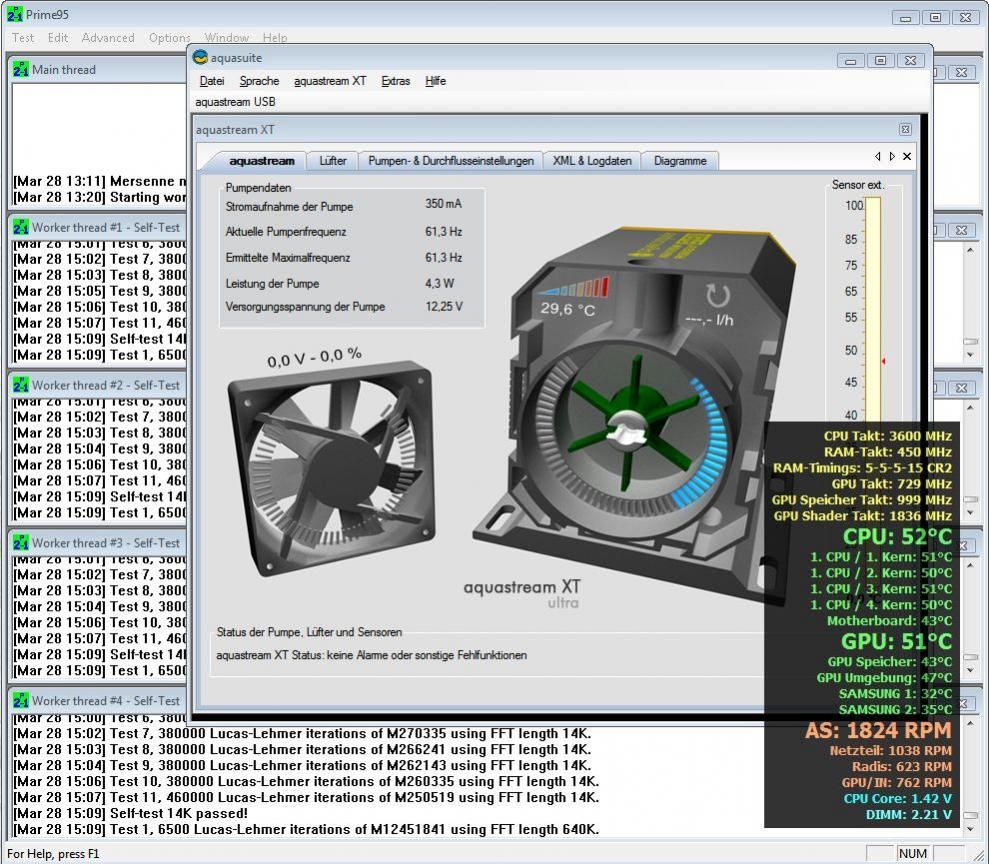
Task: Click the Worker thread #2 - Self-Test title
Action: click(105, 385)
